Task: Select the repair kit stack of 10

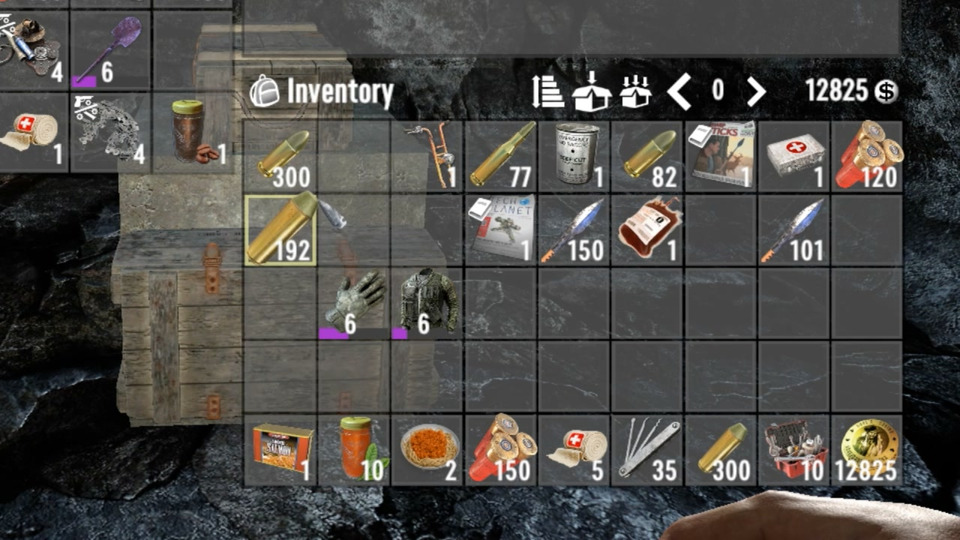Action: (794, 451)
